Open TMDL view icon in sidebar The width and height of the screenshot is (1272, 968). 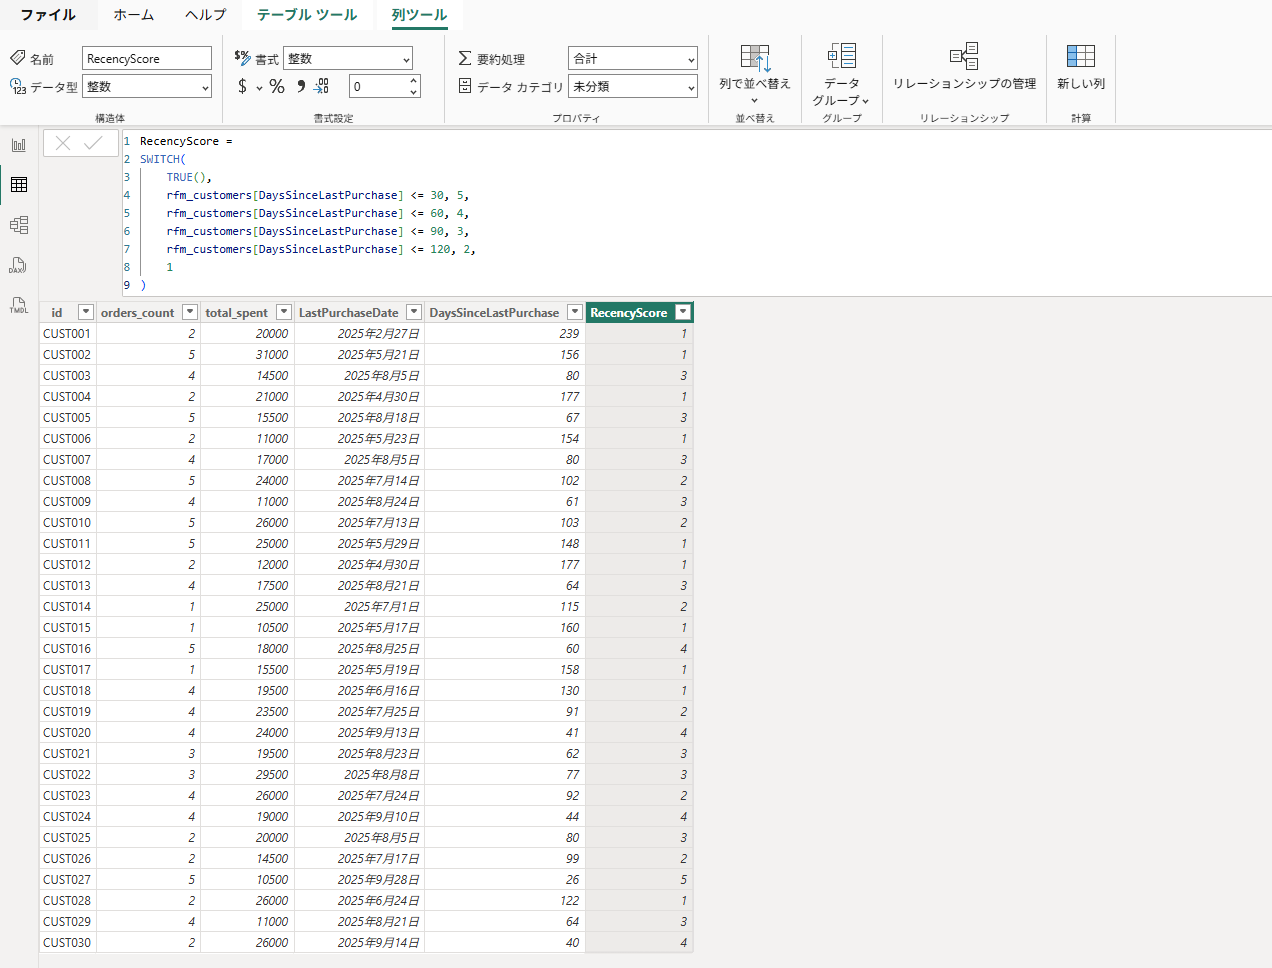point(18,305)
